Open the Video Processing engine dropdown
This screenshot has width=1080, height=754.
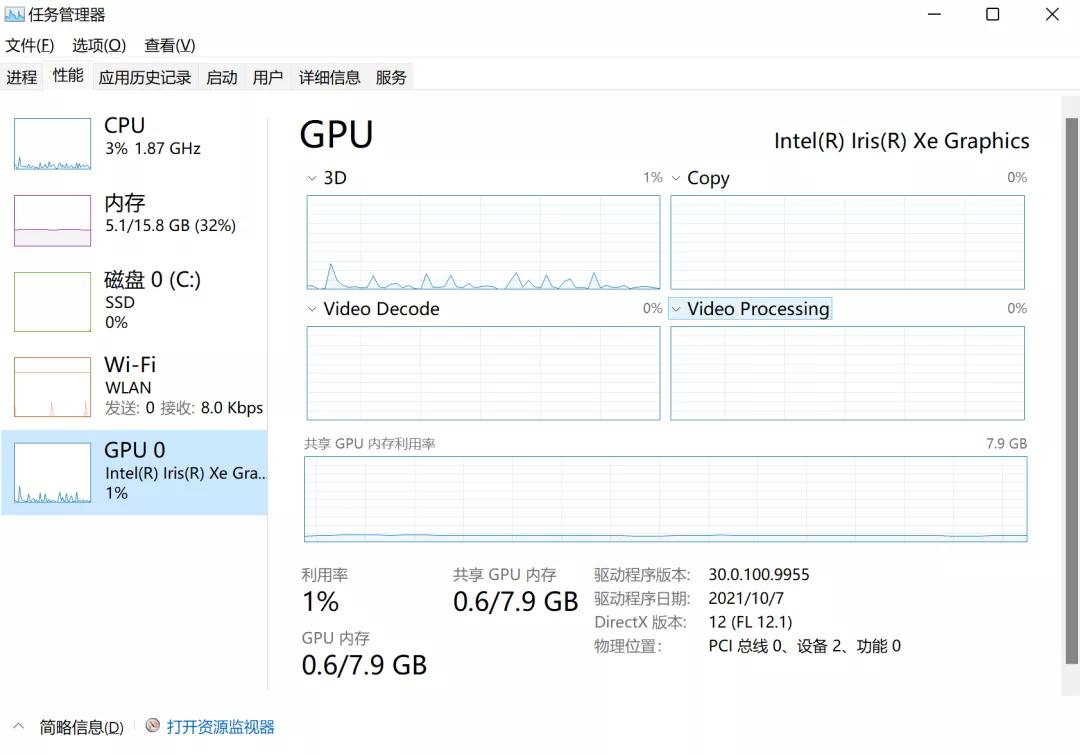tap(677, 309)
